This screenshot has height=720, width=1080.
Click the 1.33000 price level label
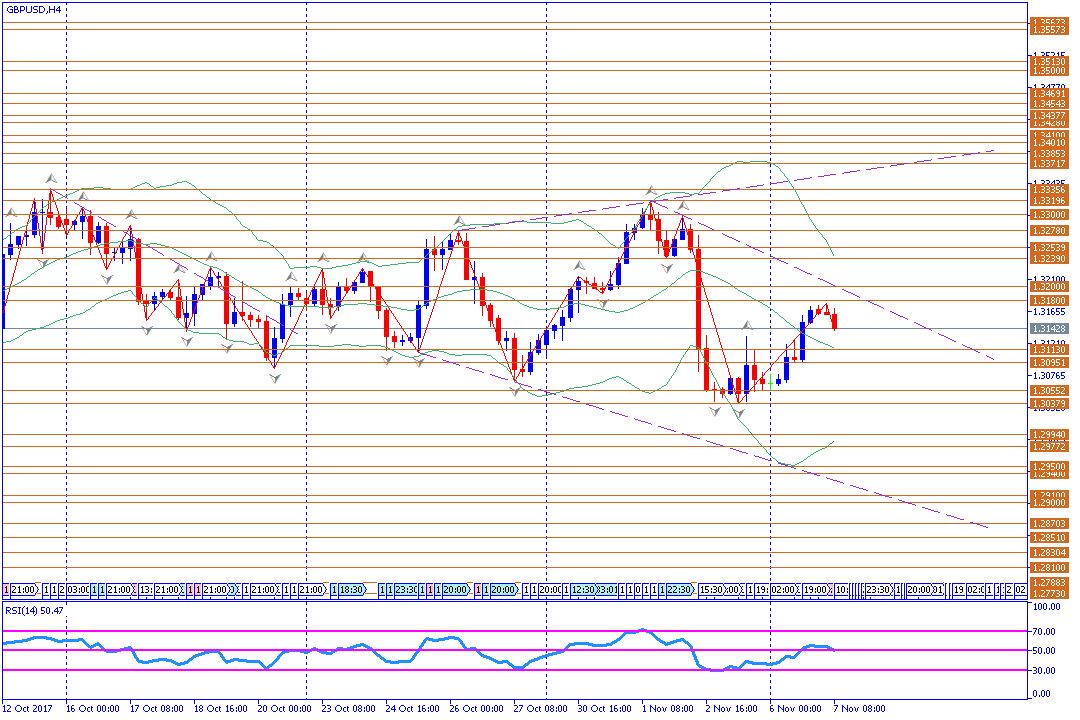coord(1049,215)
